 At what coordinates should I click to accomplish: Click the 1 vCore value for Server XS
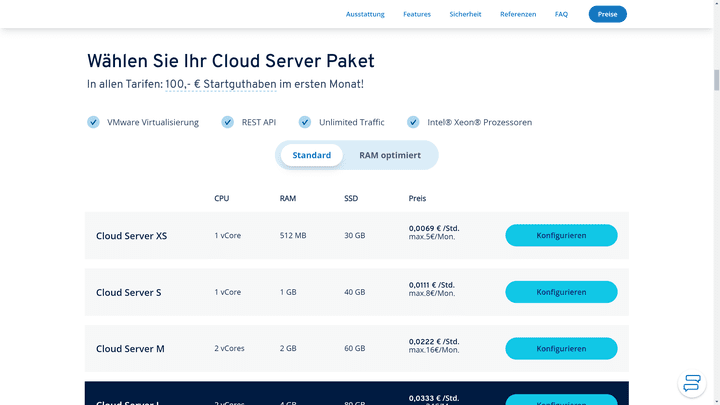point(228,236)
